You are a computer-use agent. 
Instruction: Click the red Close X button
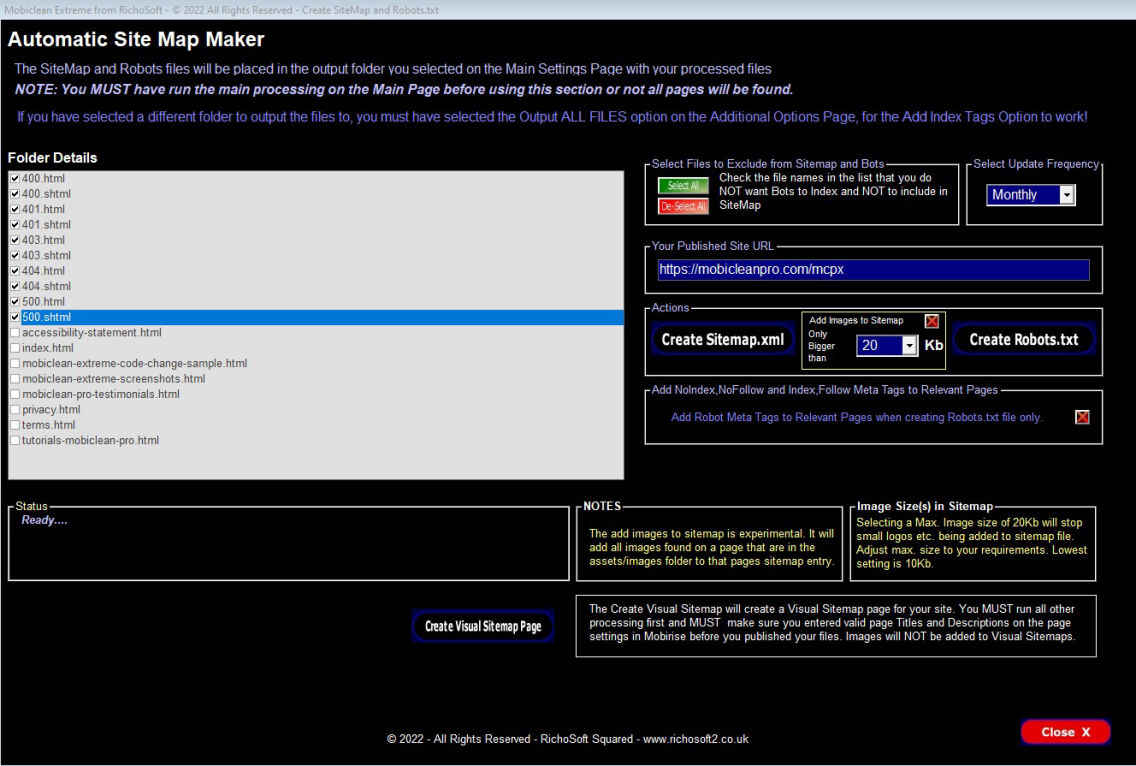click(x=1065, y=732)
